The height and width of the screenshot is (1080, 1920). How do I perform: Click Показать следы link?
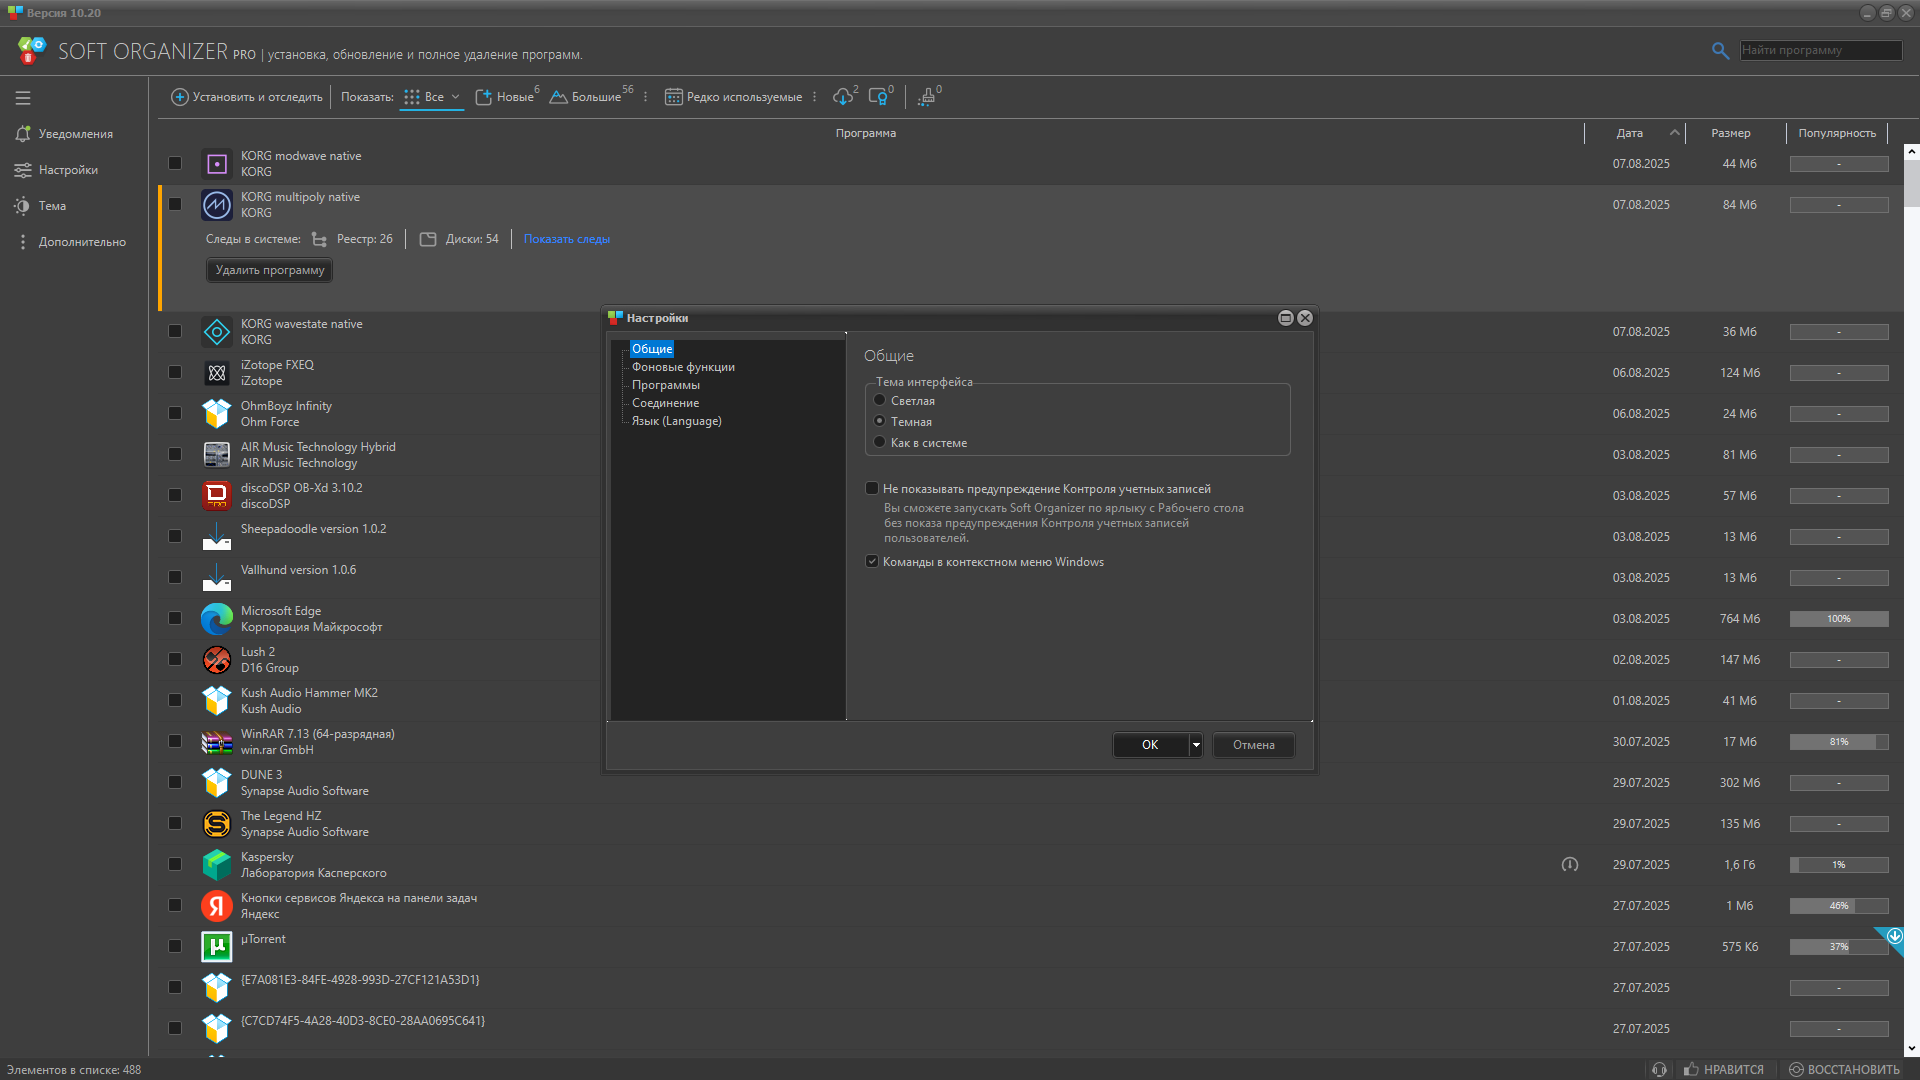(566, 239)
